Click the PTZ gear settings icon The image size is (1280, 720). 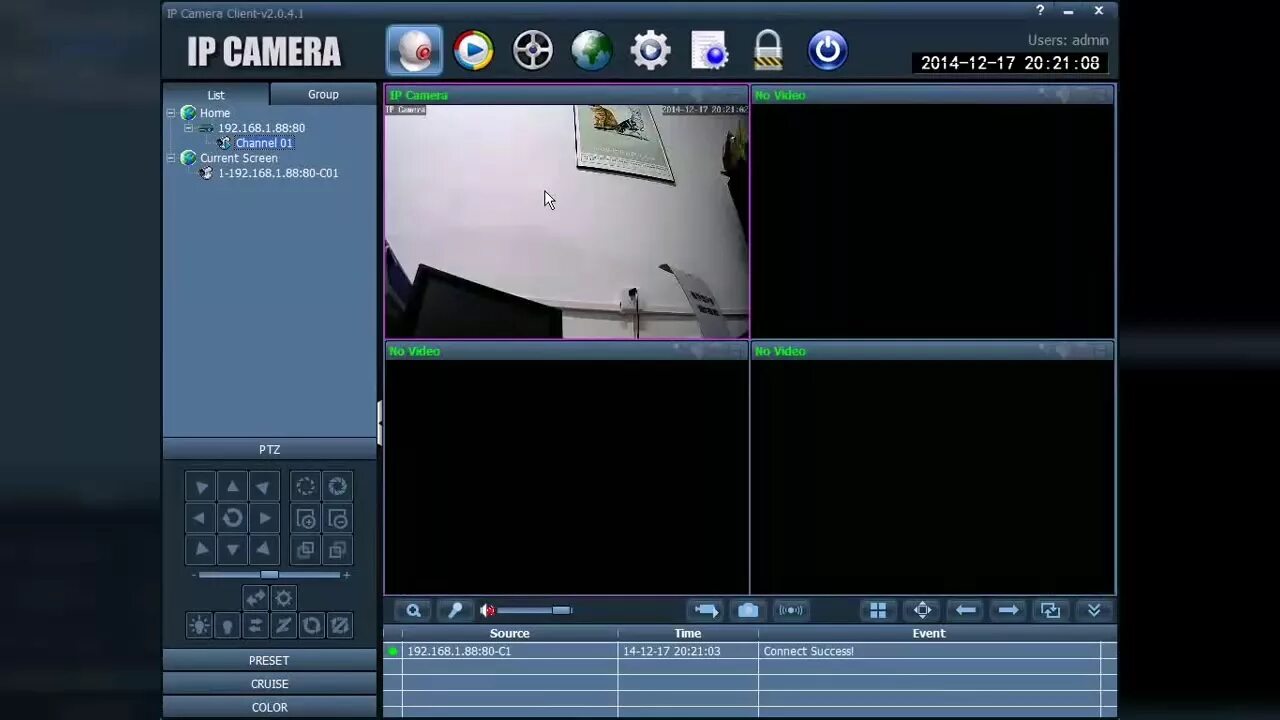click(284, 598)
